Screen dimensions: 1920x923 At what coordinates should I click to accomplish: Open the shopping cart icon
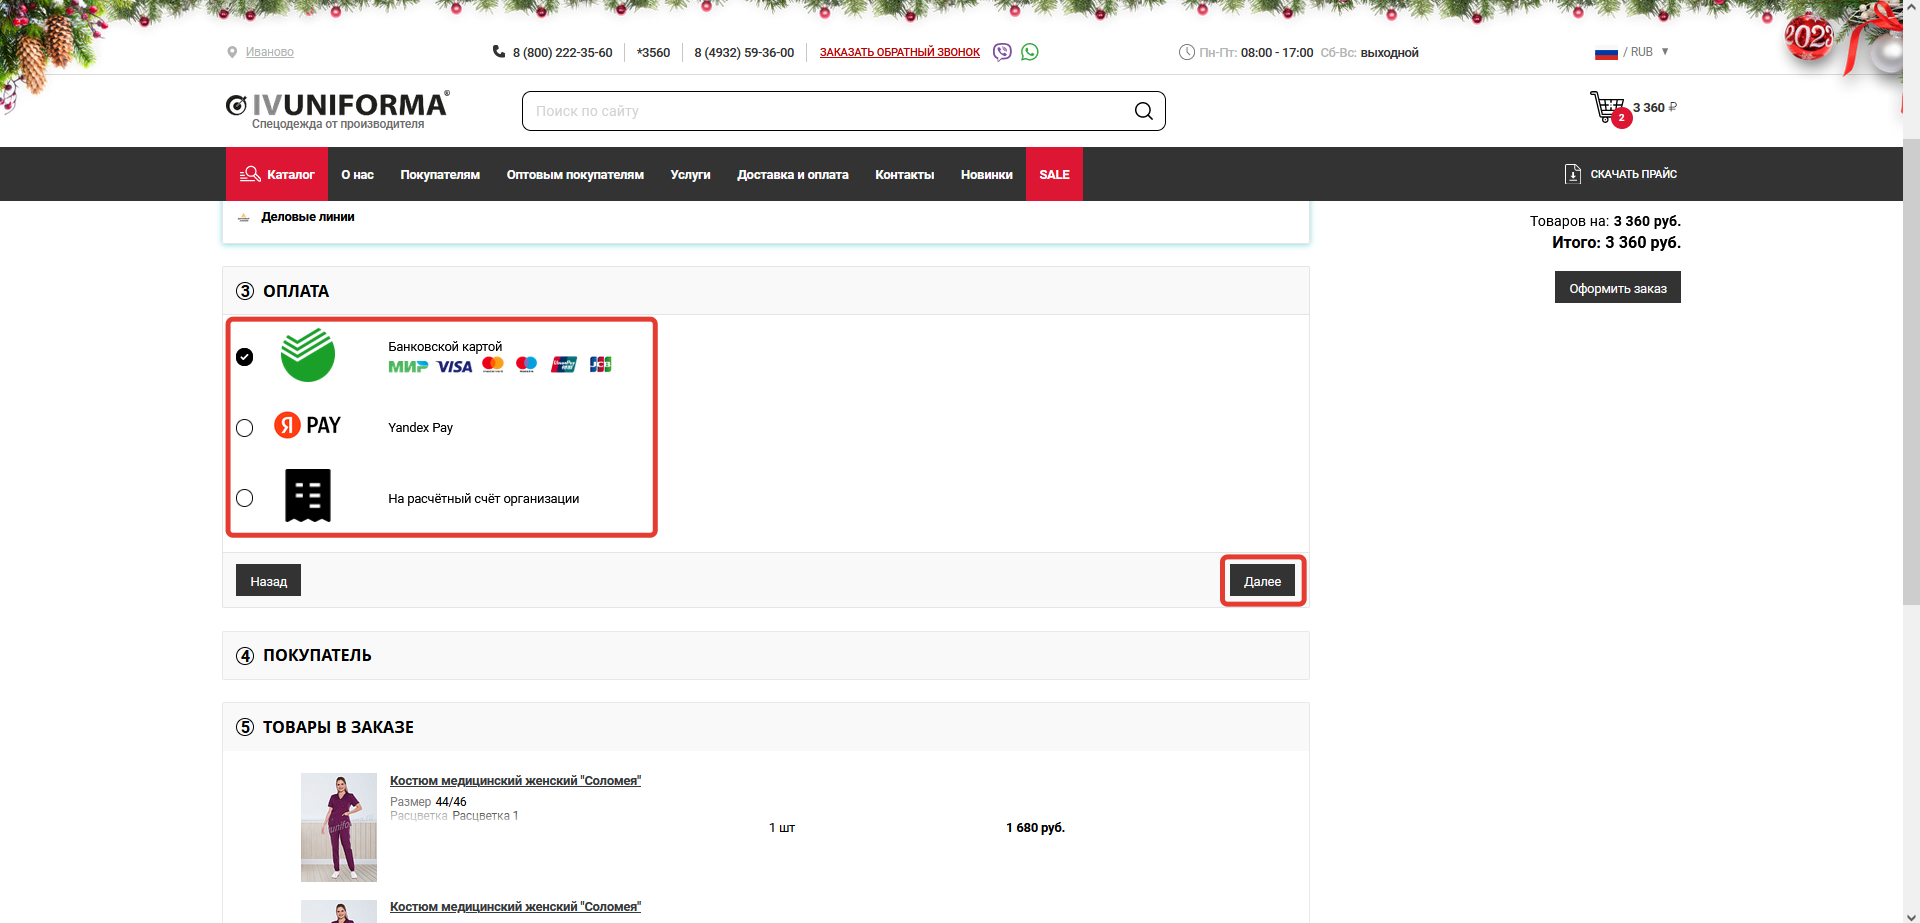click(x=1608, y=107)
